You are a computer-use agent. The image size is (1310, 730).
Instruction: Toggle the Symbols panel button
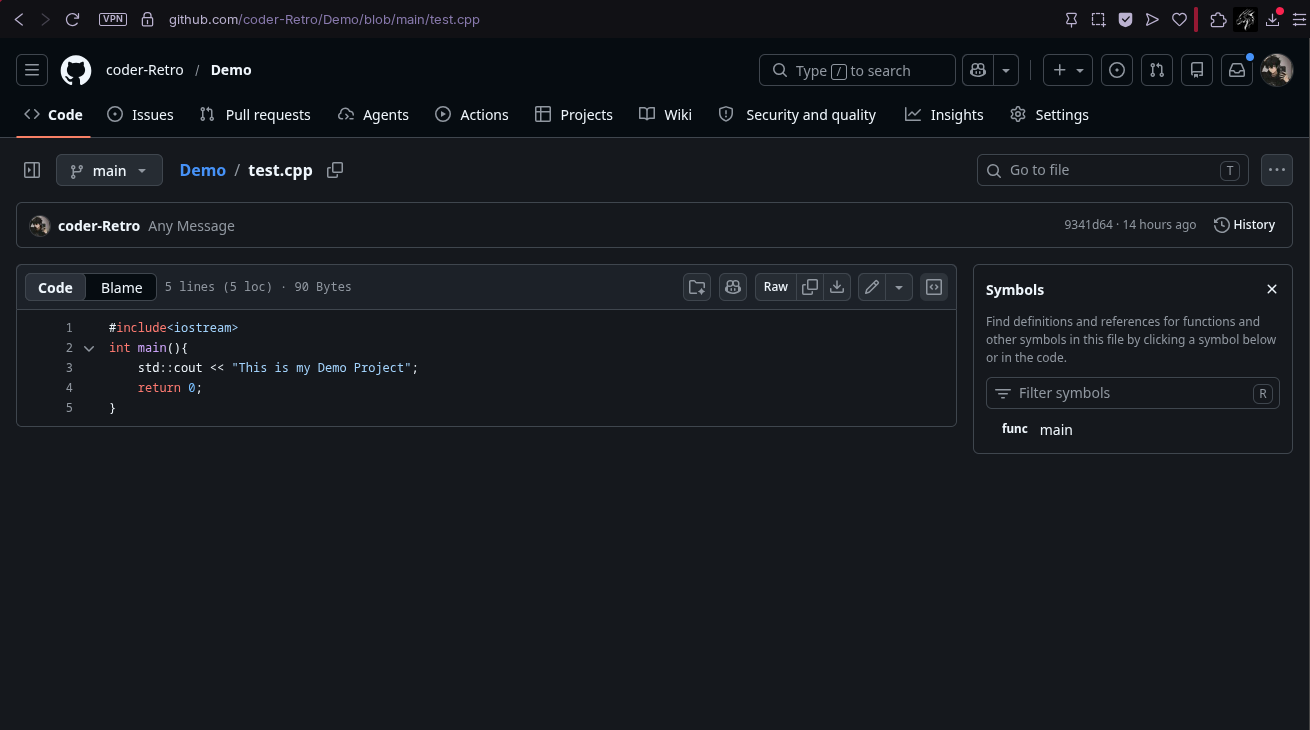[x=934, y=287]
